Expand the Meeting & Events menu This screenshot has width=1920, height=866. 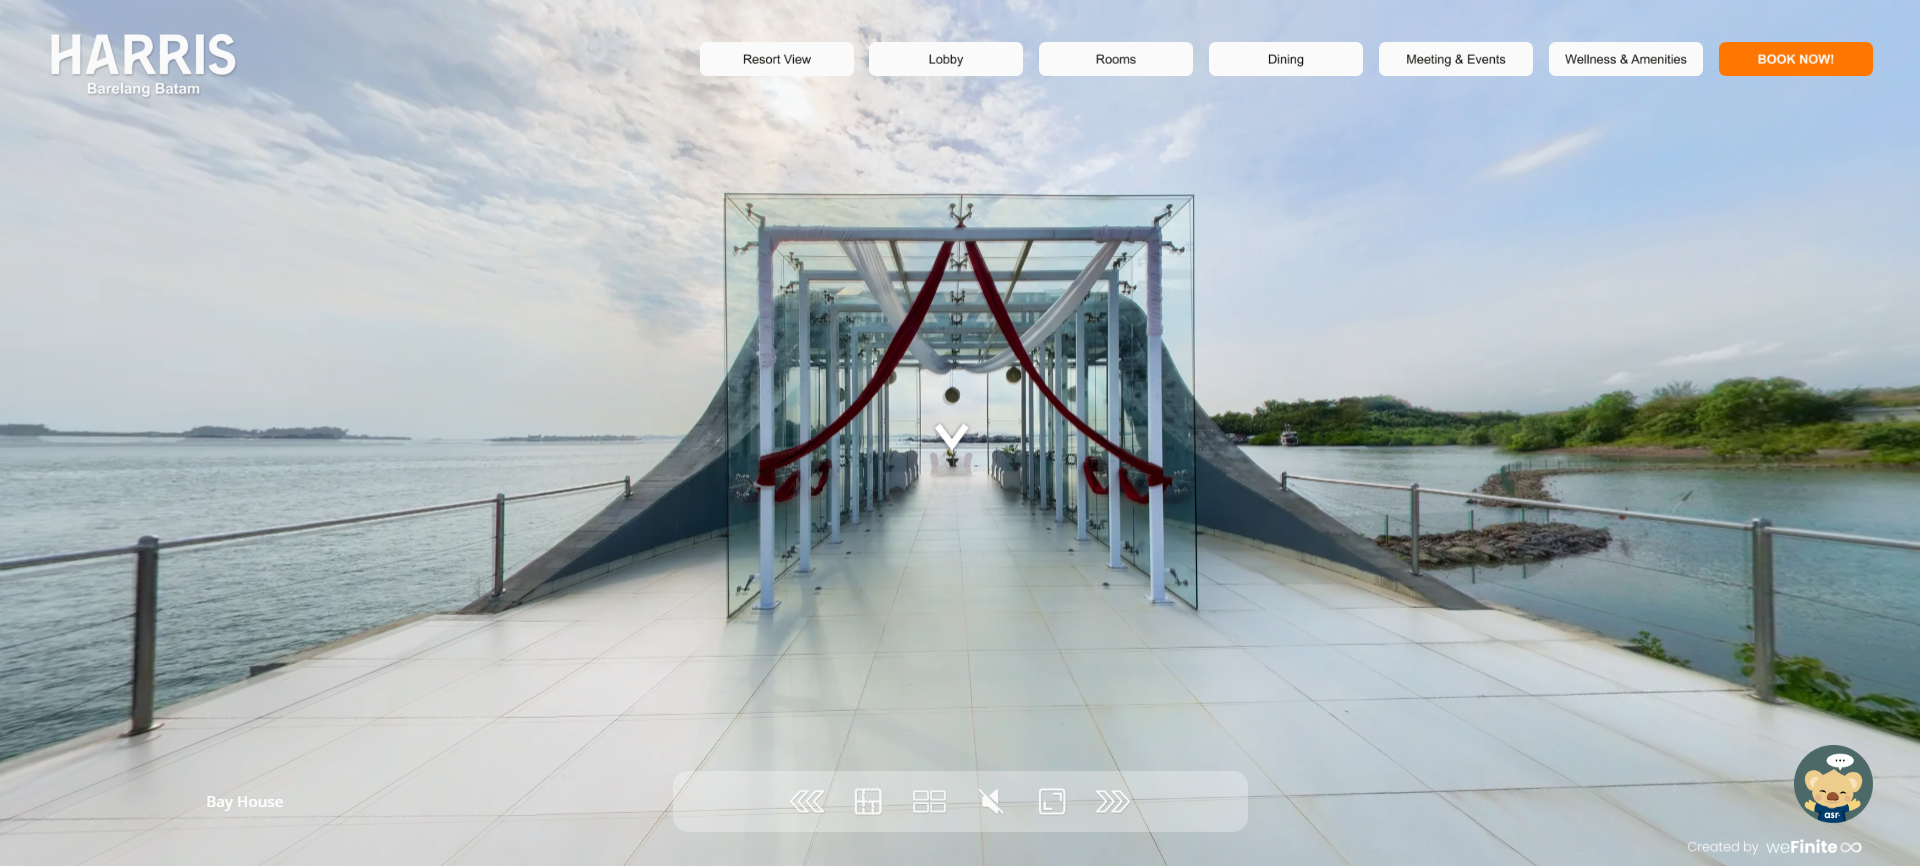pyautogui.click(x=1455, y=59)
